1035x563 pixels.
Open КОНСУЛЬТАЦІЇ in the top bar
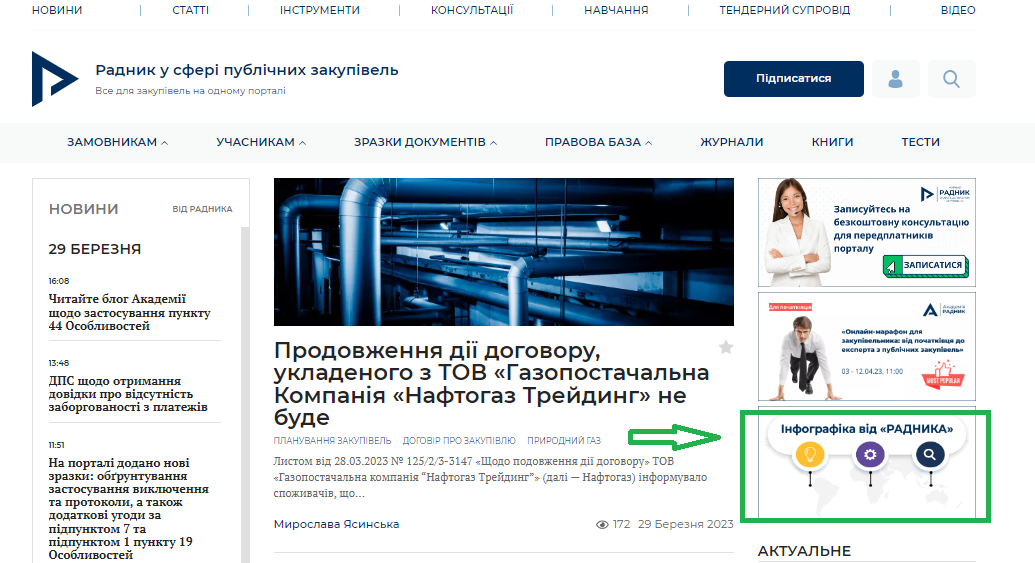point(472,10)
